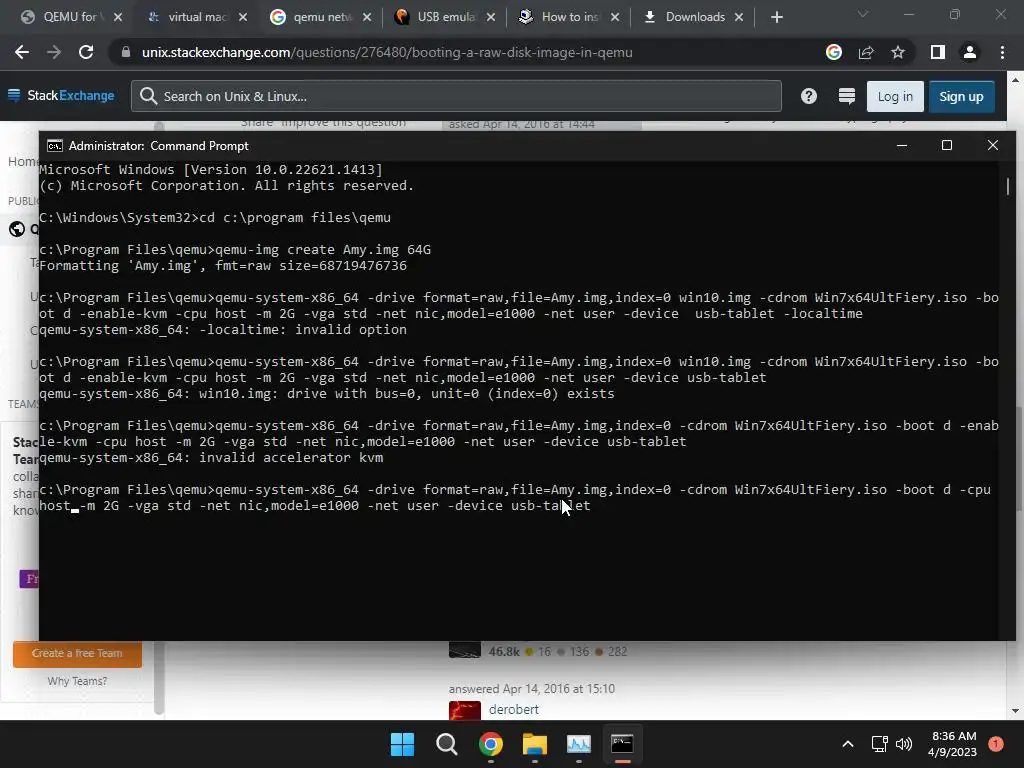
Task: Minimize the Command Prompt window
Action: click(x=902, y=146)
